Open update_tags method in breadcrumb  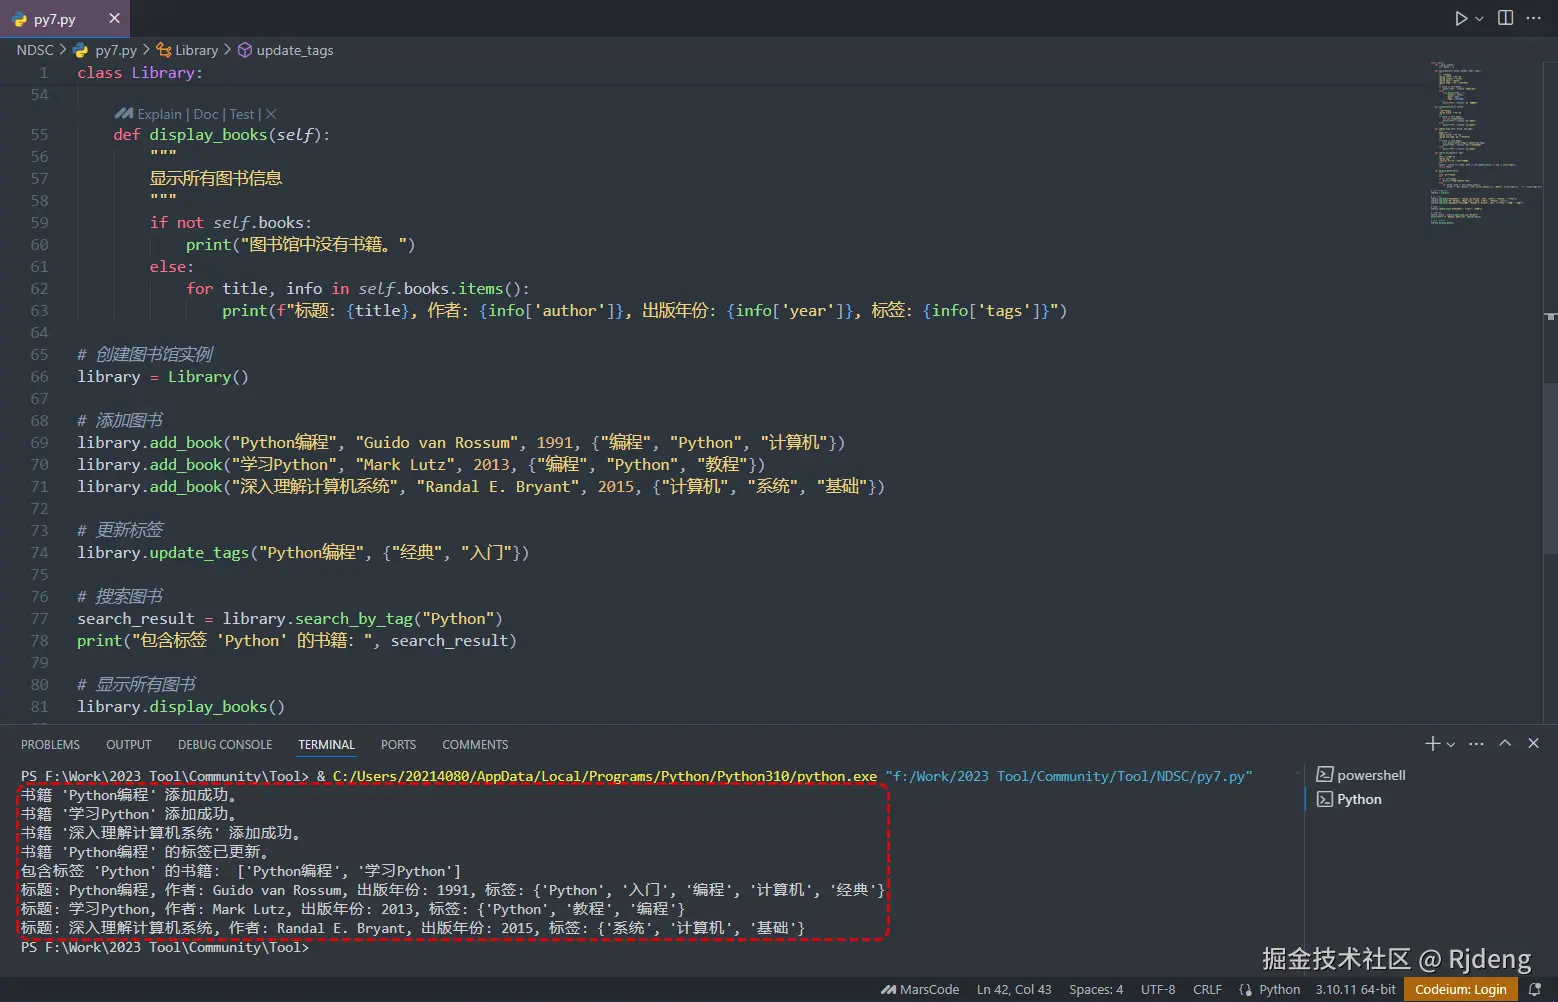pos(286,50)
